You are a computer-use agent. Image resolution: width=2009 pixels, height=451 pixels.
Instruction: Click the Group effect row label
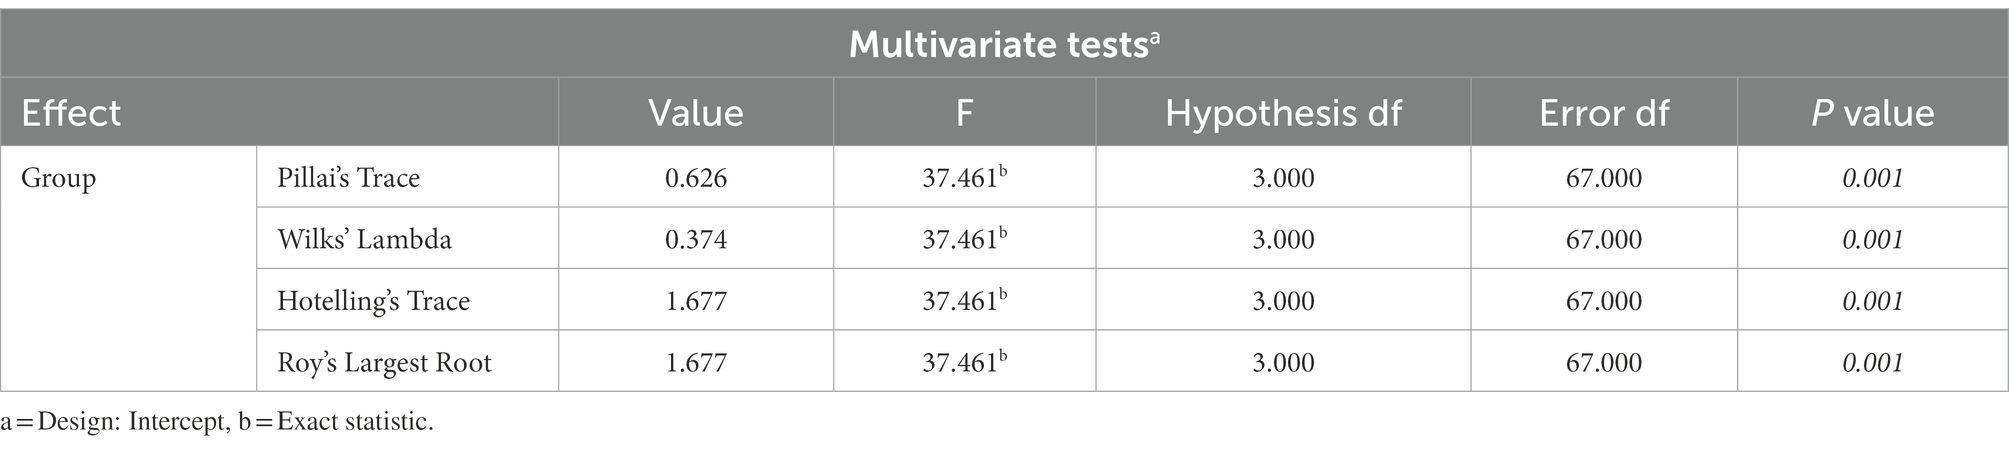click(x=59, y=180)
